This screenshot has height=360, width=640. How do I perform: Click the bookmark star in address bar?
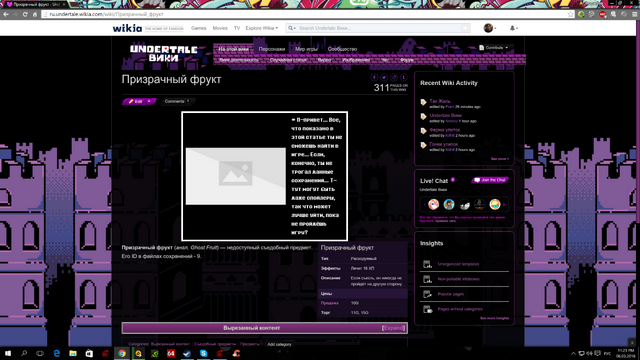[570, 14]
